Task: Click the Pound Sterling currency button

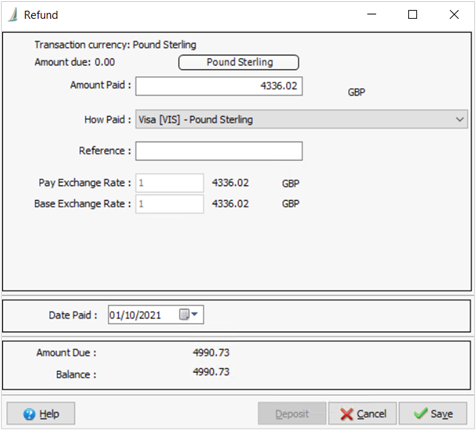Action: 239,62
